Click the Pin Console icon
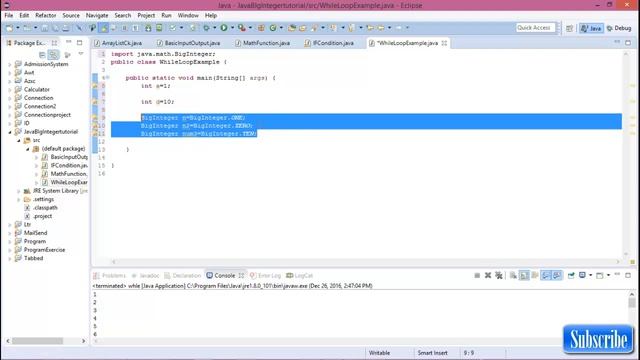640x360 pixels. coord(571,276)
